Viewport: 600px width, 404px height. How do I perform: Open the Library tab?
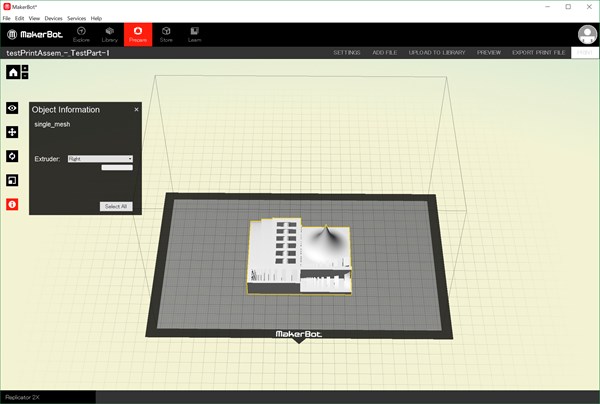pos(109,34)
